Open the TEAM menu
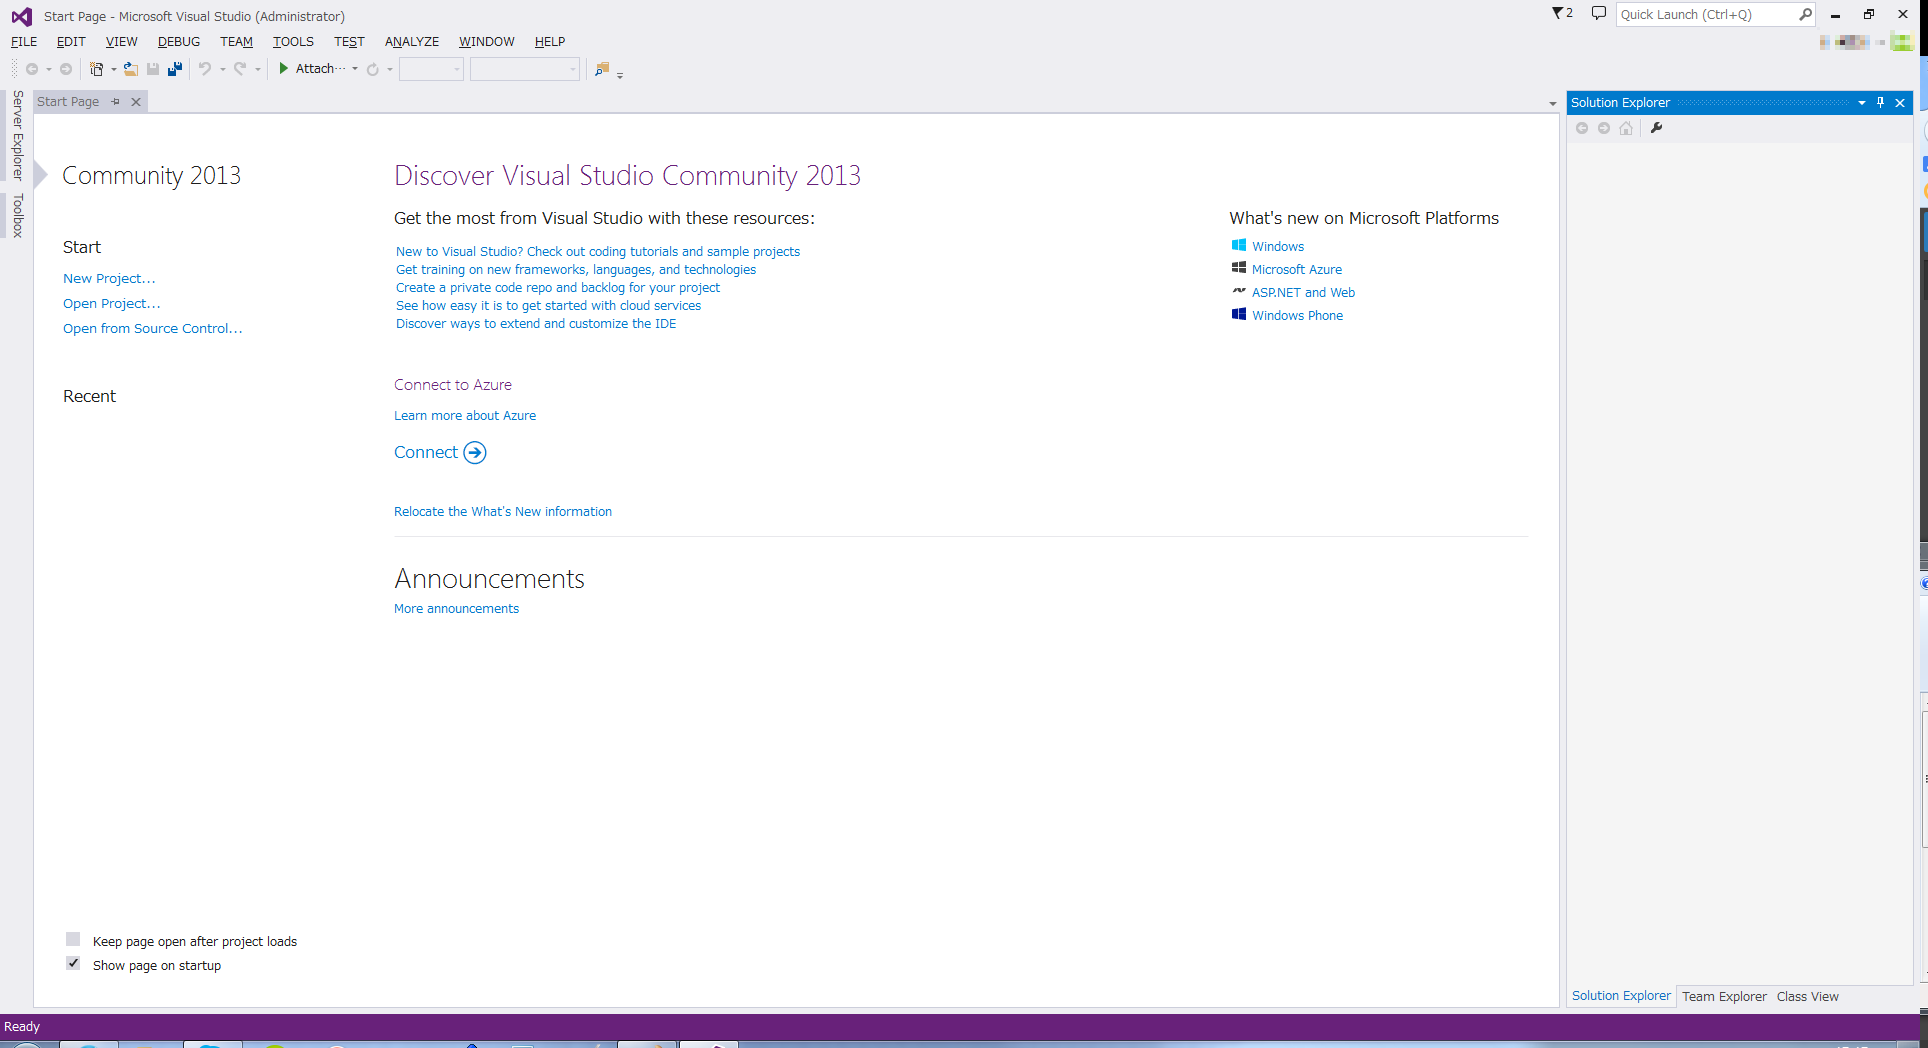The width and height of the screenshot is (1928, 1048). pos(237,42)
